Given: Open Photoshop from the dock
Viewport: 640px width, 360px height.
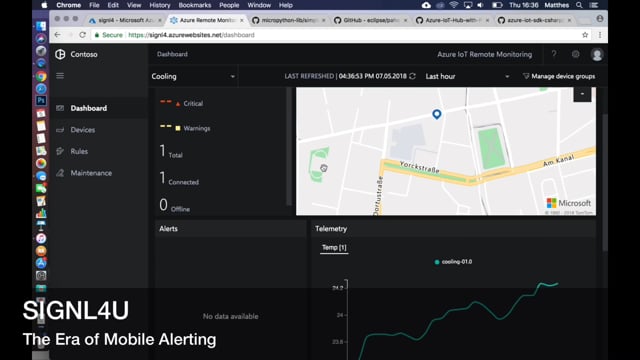Looking at the screenshot, I should [x=41, y=100].
